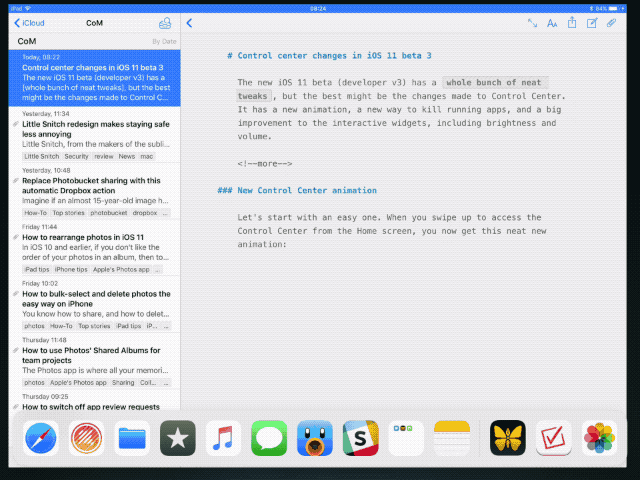Open the Reeder star app in dock
The height and width of the screenshot is (480, 640).
point(178,438)
